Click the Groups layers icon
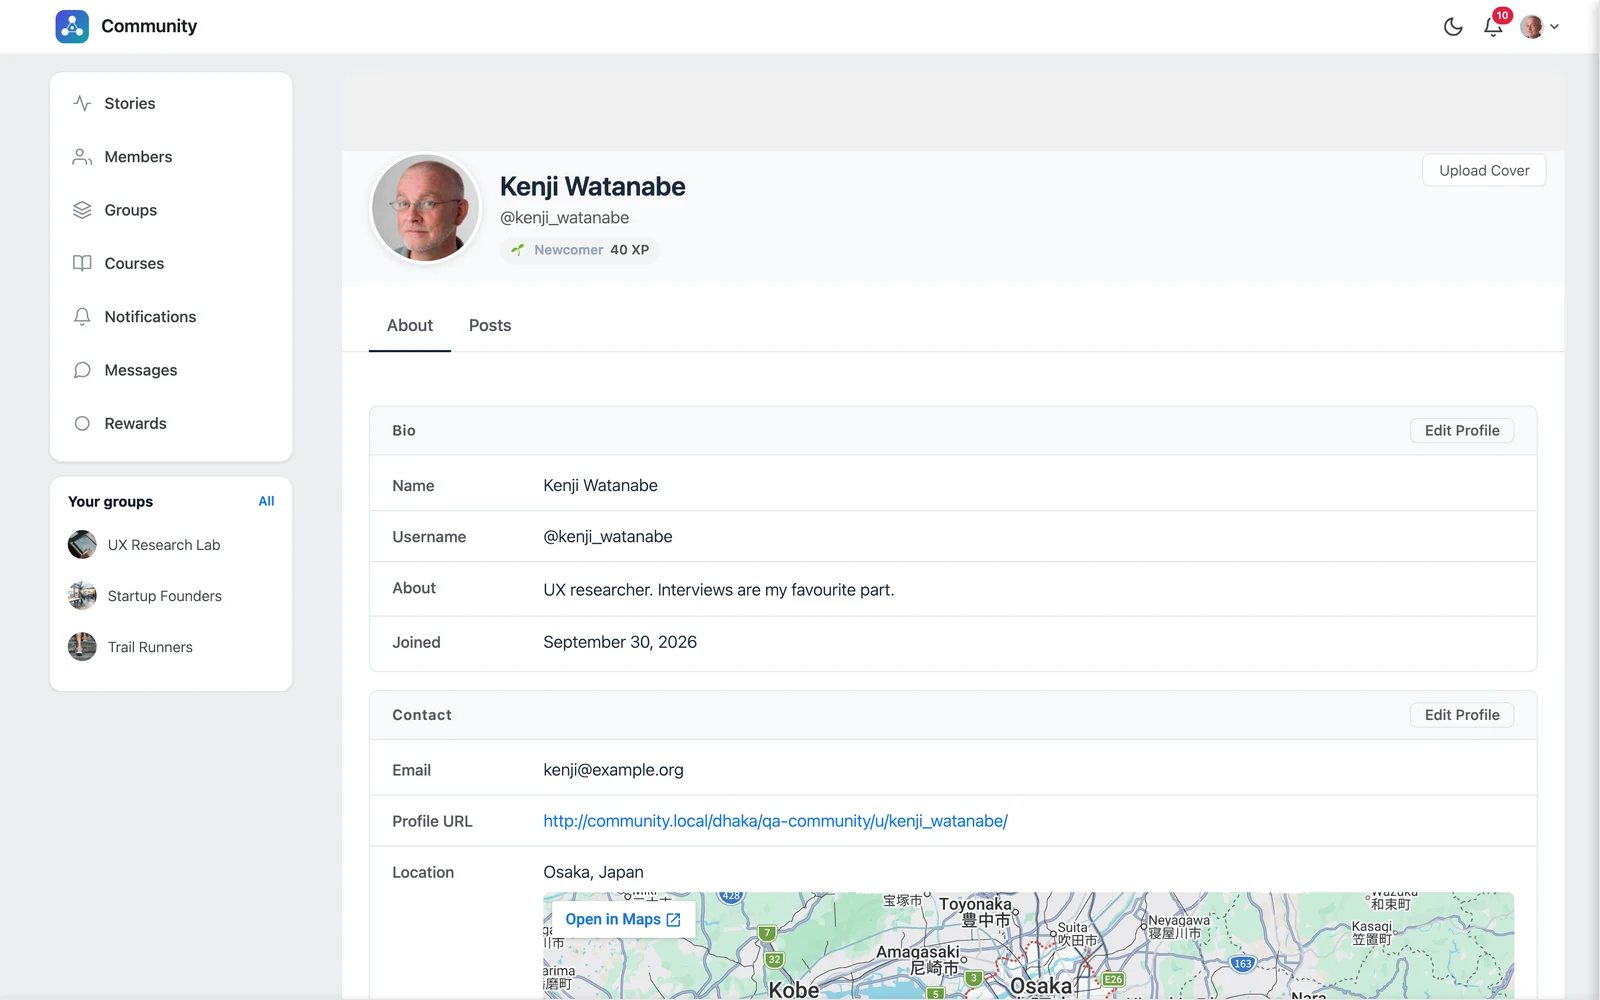Image resolution: width=1600 pixels, height=1000 pixels. [82, 210]
